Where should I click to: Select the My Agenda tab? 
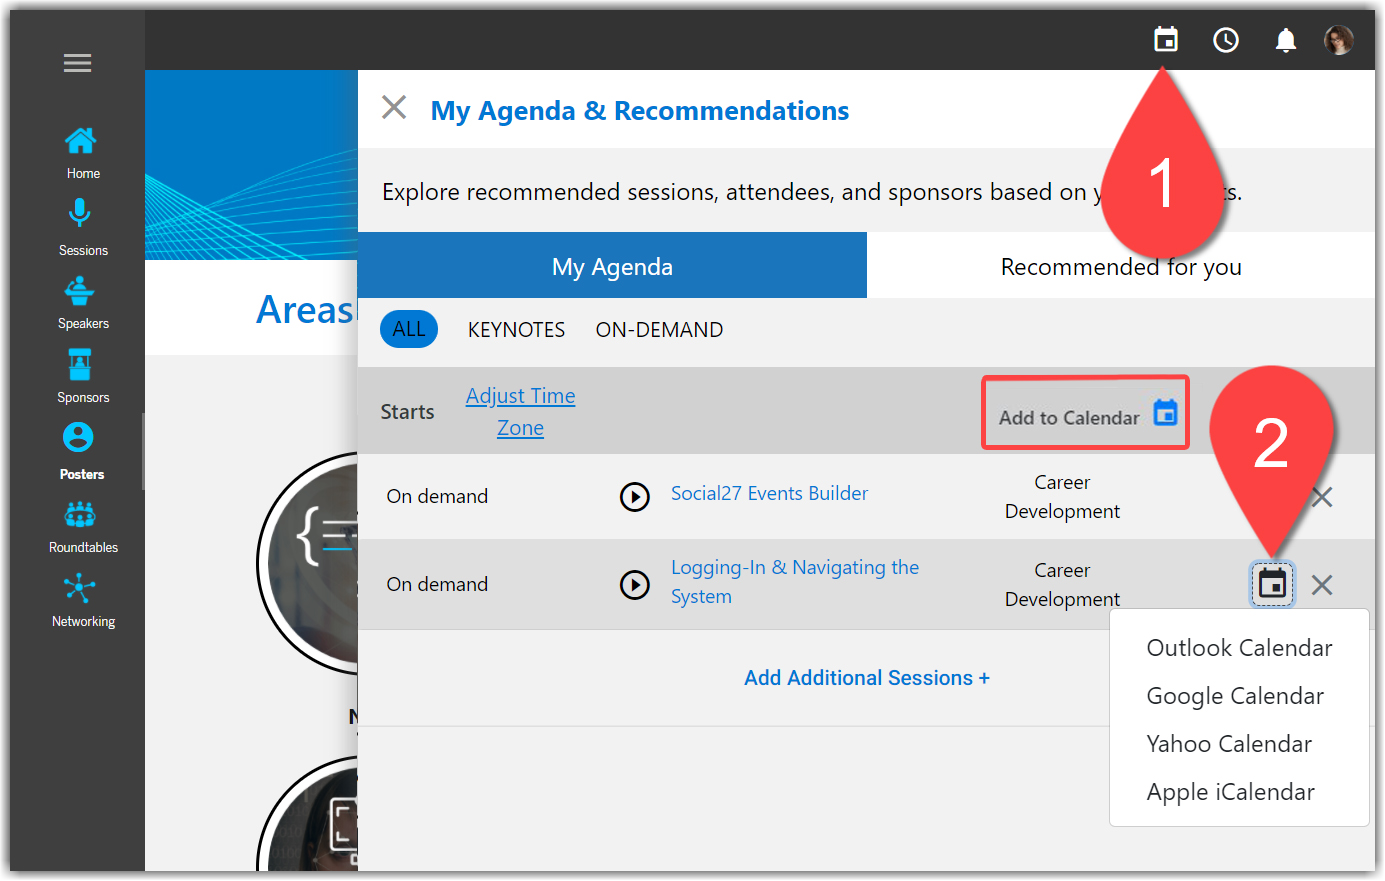click(612, 267)
